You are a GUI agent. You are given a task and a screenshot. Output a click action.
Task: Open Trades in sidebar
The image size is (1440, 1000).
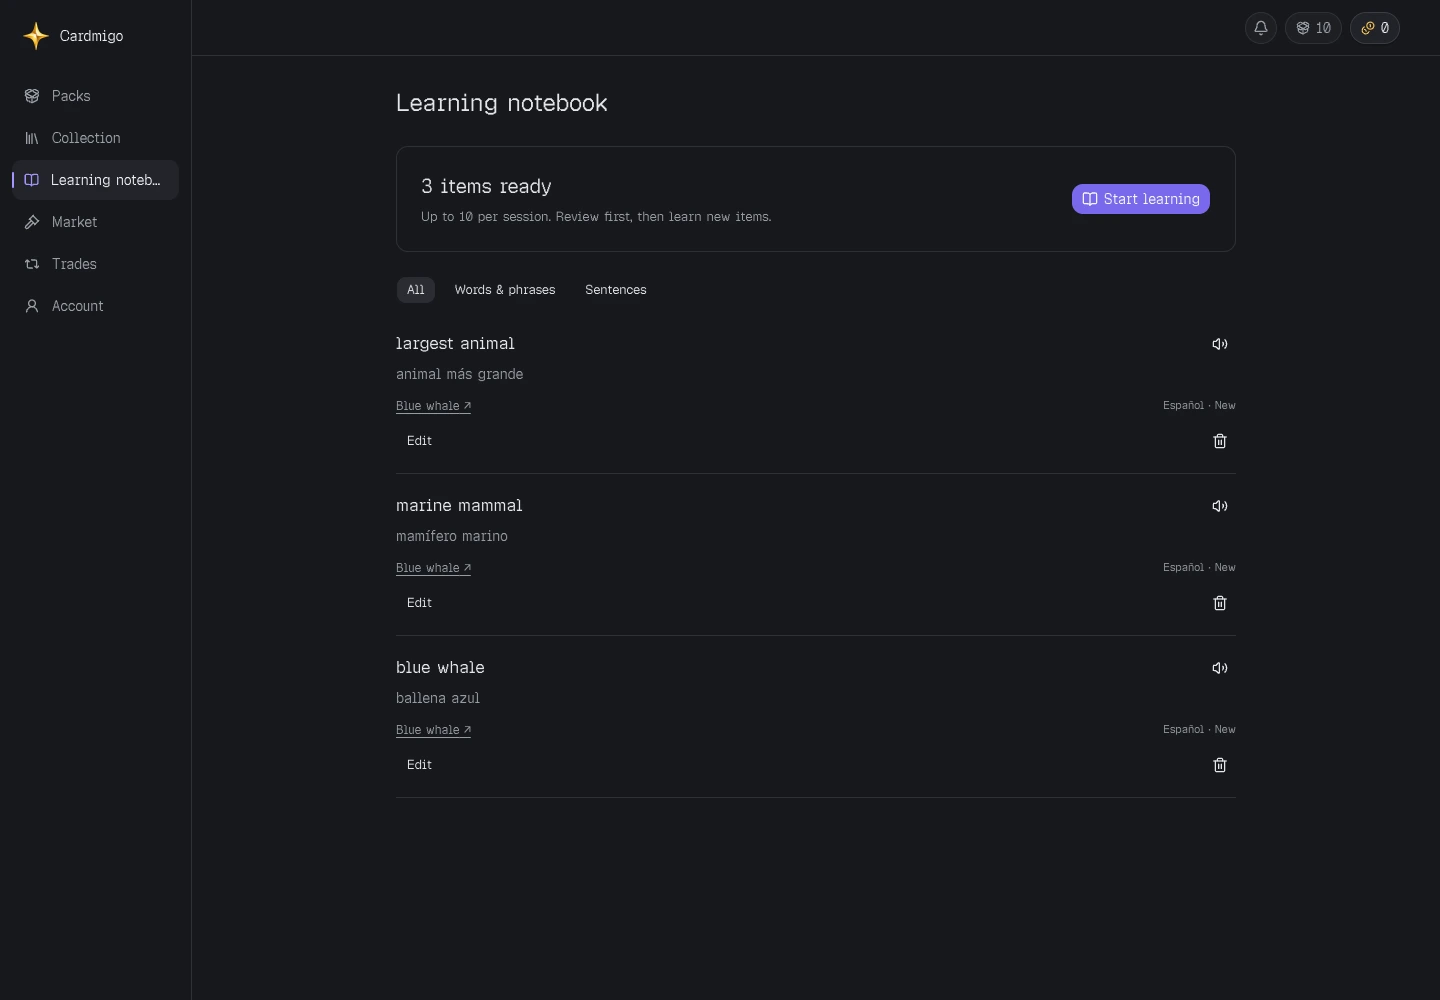coord(95,264)
